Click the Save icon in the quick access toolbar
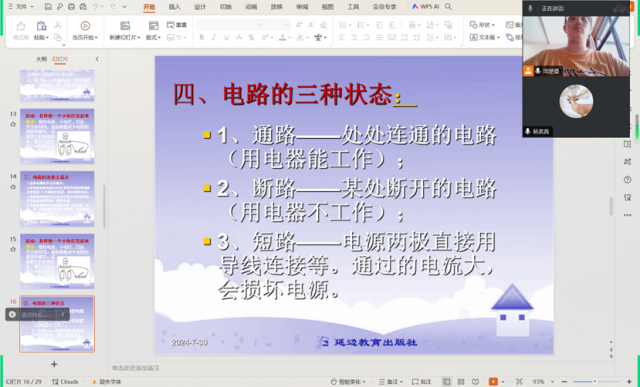640x387 pixels. [48, 7]
